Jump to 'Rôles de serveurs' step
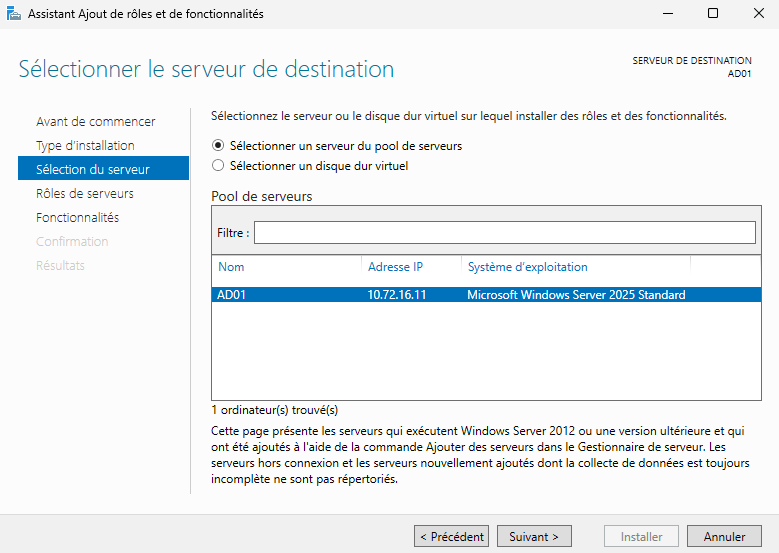The height and width of the screenshot is (553, 779). (x=85, y=194)
